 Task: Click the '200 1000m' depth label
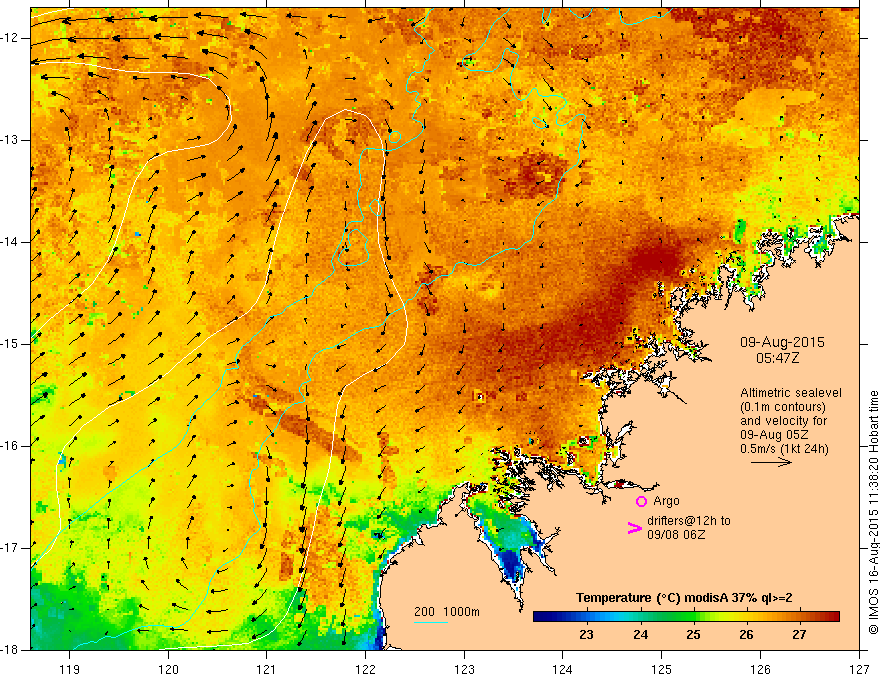[x=447, y=612]
